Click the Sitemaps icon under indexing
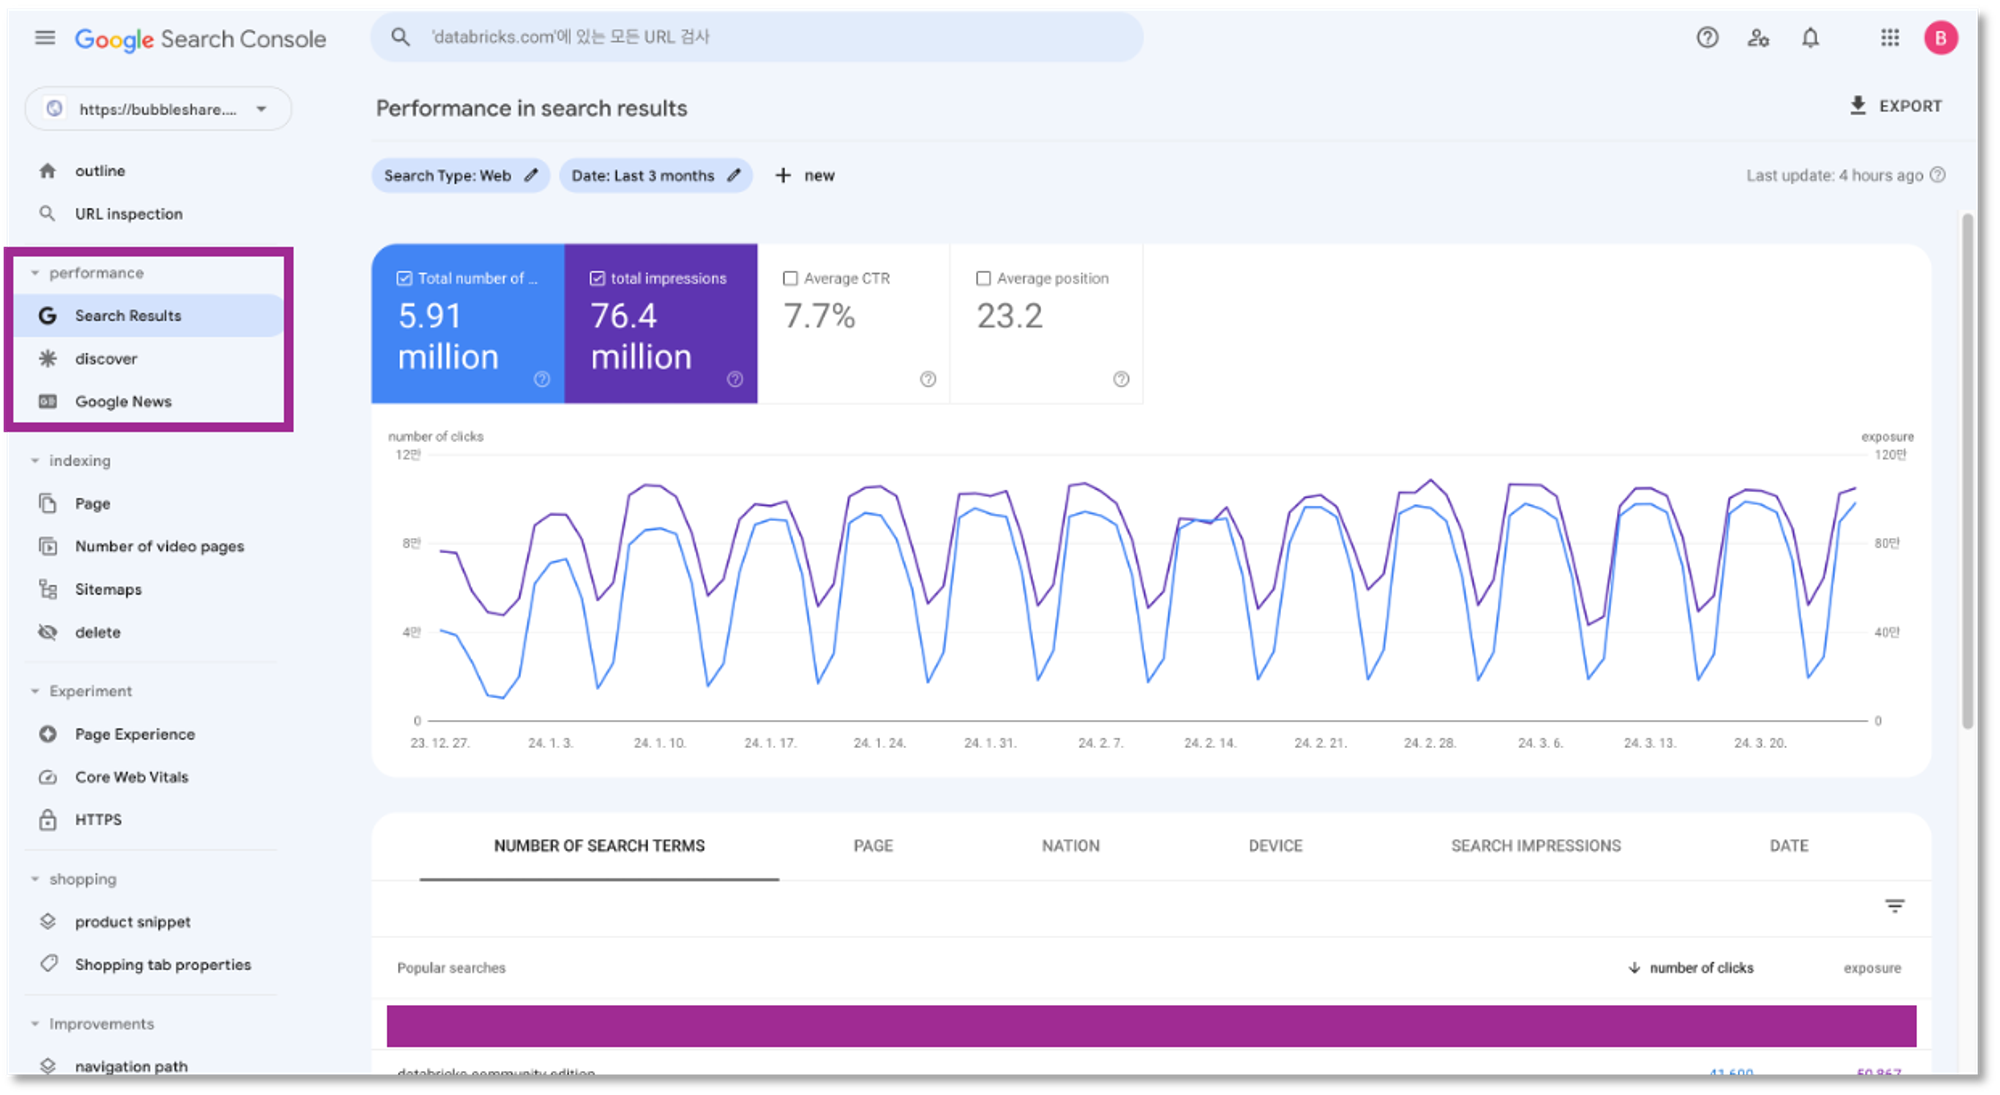Image resolution: width=2000 pixels, height=1095 pixels. point(44,588)
